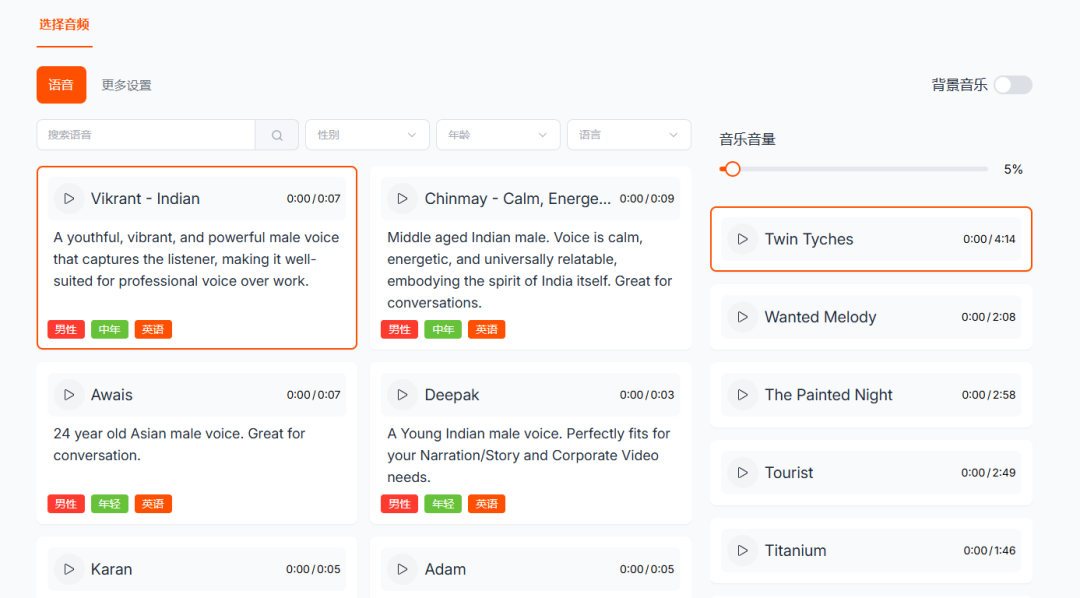1080x598 pixels.
Task: Click the 男性 tag on Awais card
Action: click(x=66, y=504)
